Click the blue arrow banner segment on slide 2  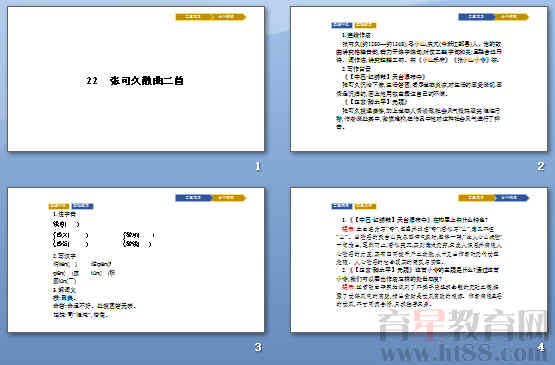pos(476,17)
